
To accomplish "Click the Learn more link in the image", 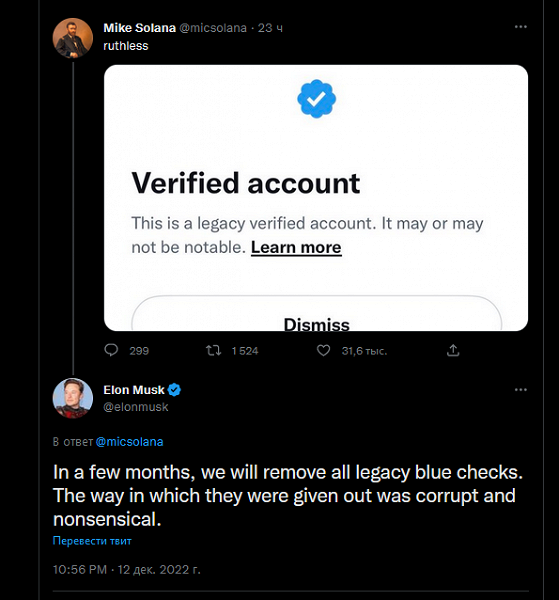I will click(x=296, y=248).
